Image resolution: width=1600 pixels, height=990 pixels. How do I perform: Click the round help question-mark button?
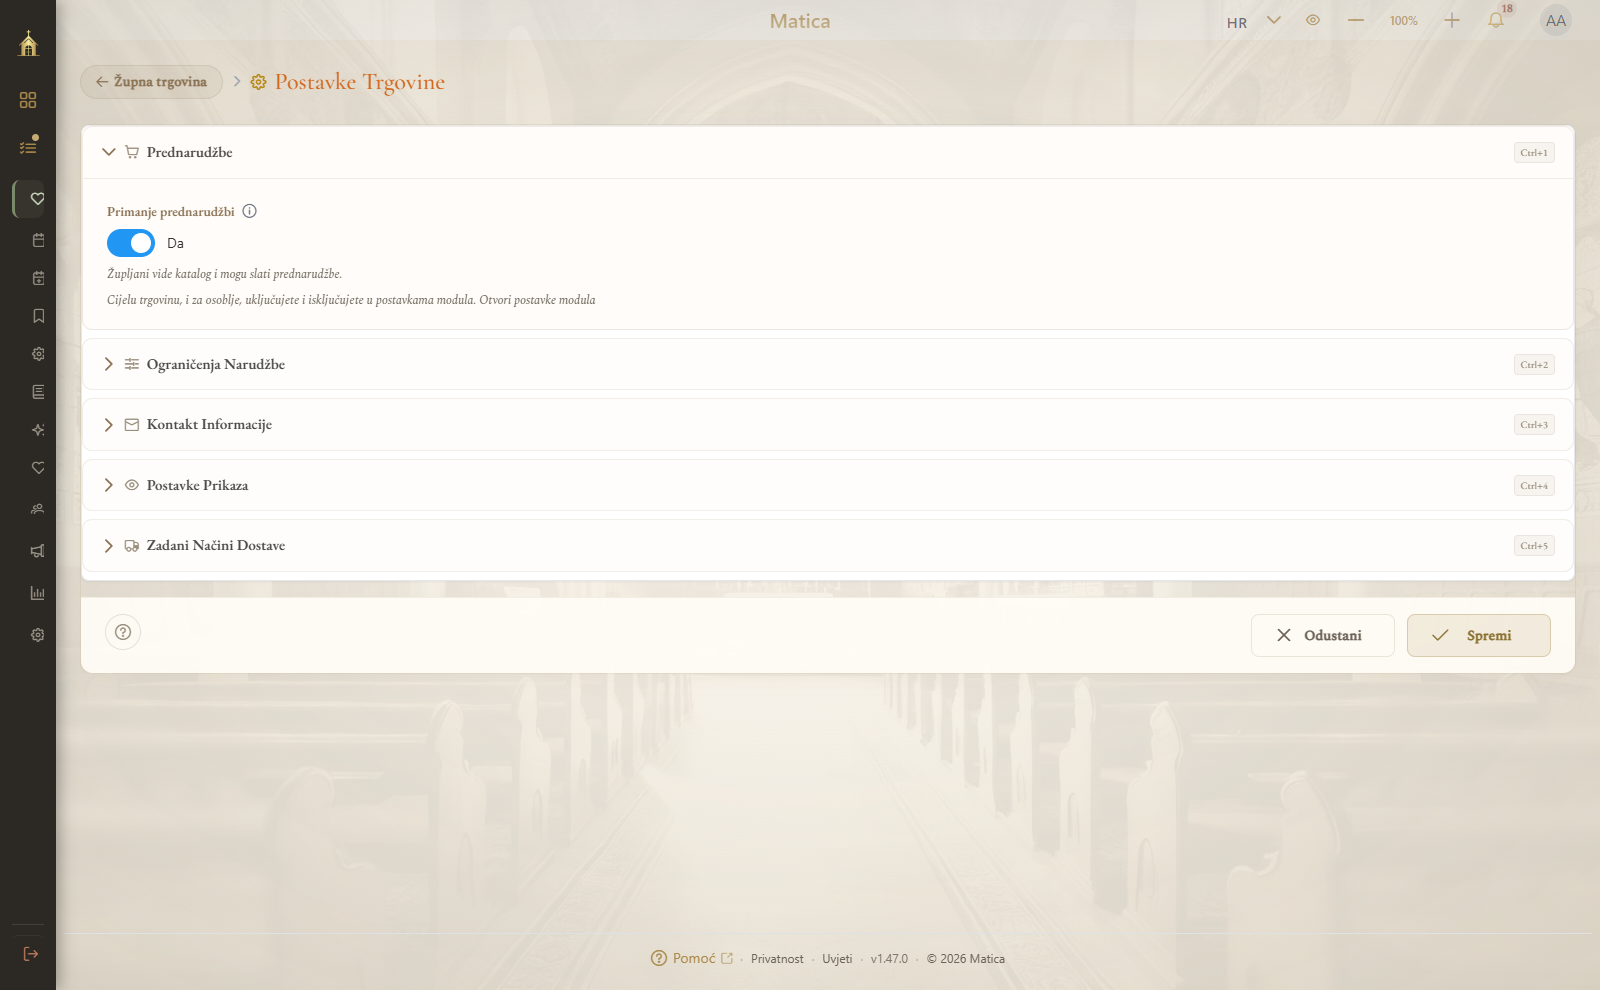tap(123, 632)
